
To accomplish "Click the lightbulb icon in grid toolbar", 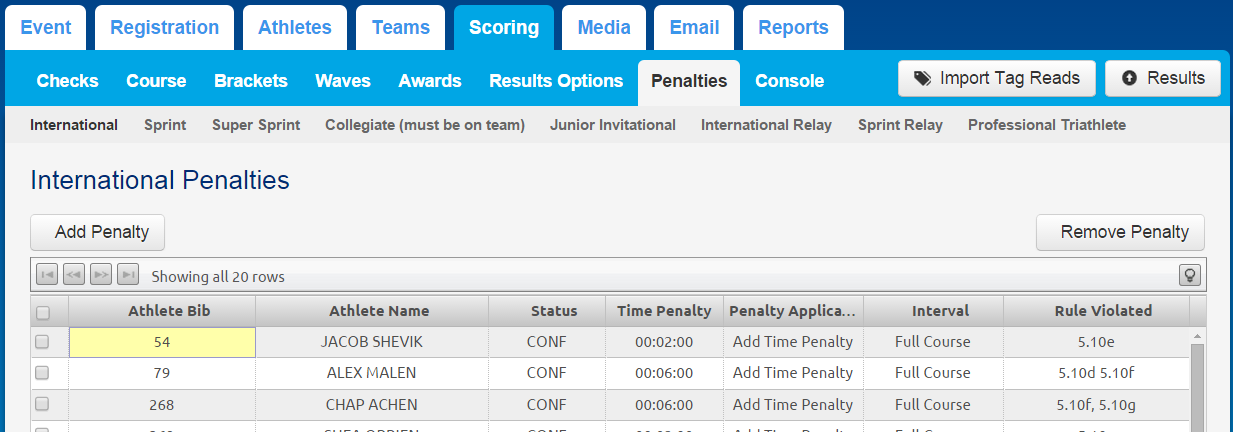I will [1189, 275].
